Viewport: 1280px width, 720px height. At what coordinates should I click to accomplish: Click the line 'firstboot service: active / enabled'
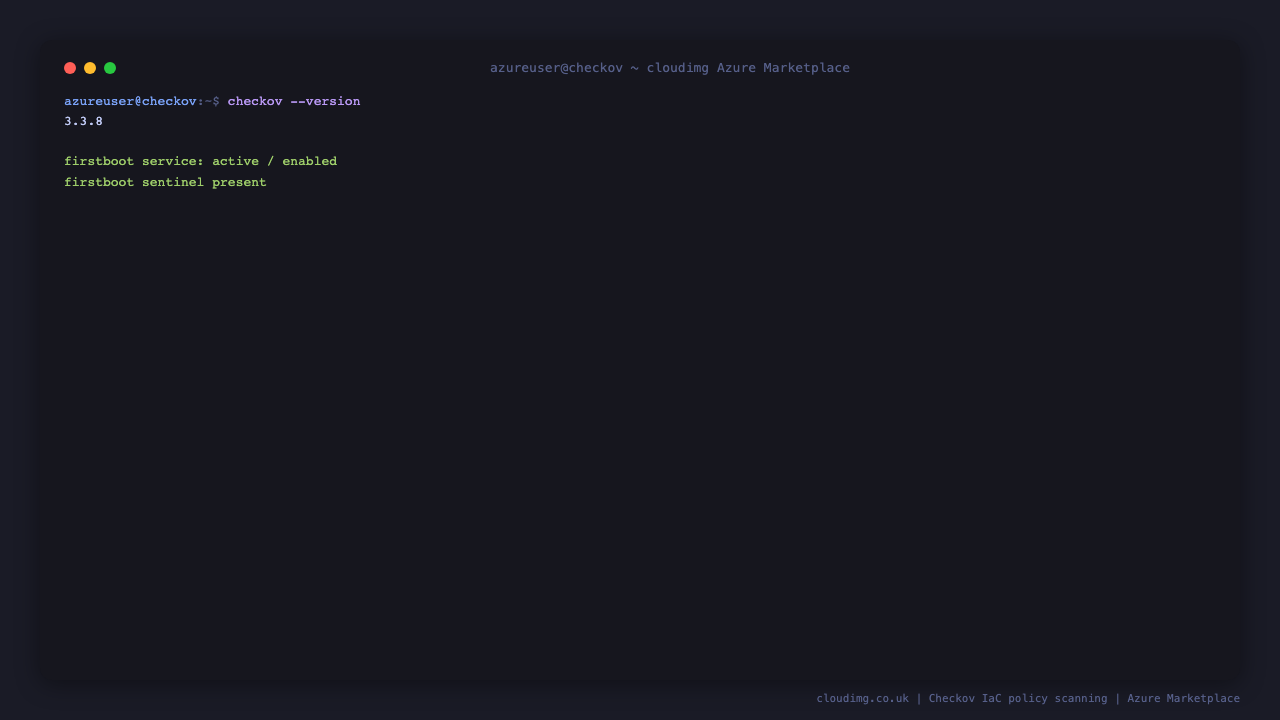click(201, 161)
